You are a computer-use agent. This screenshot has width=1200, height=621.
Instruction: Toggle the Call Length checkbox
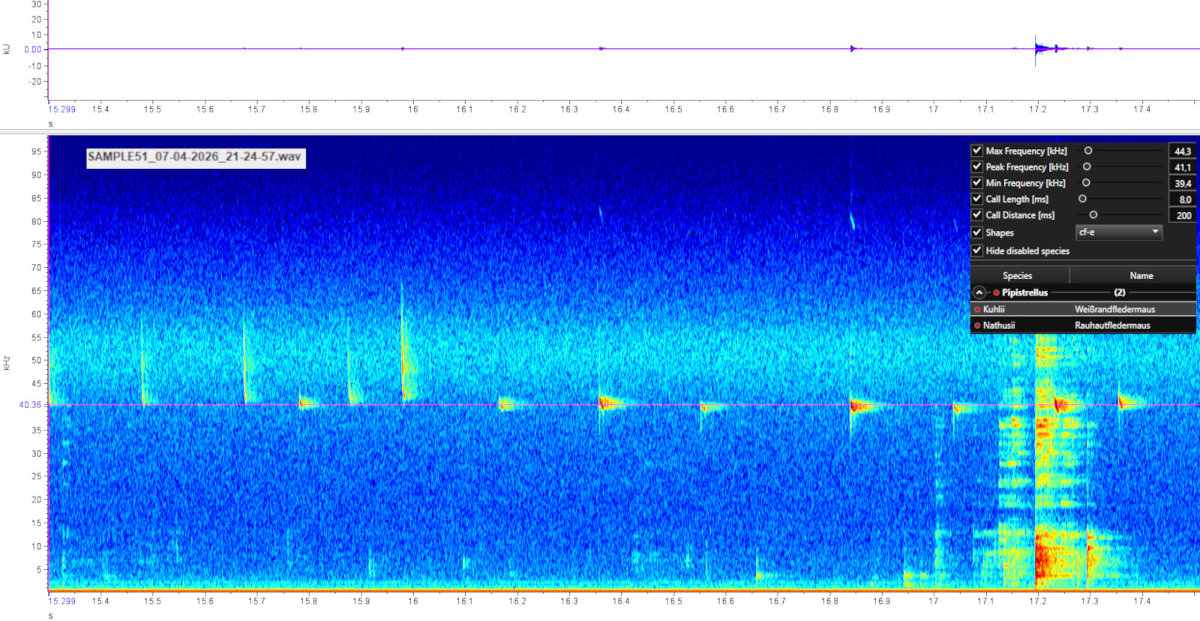point(977,199)
